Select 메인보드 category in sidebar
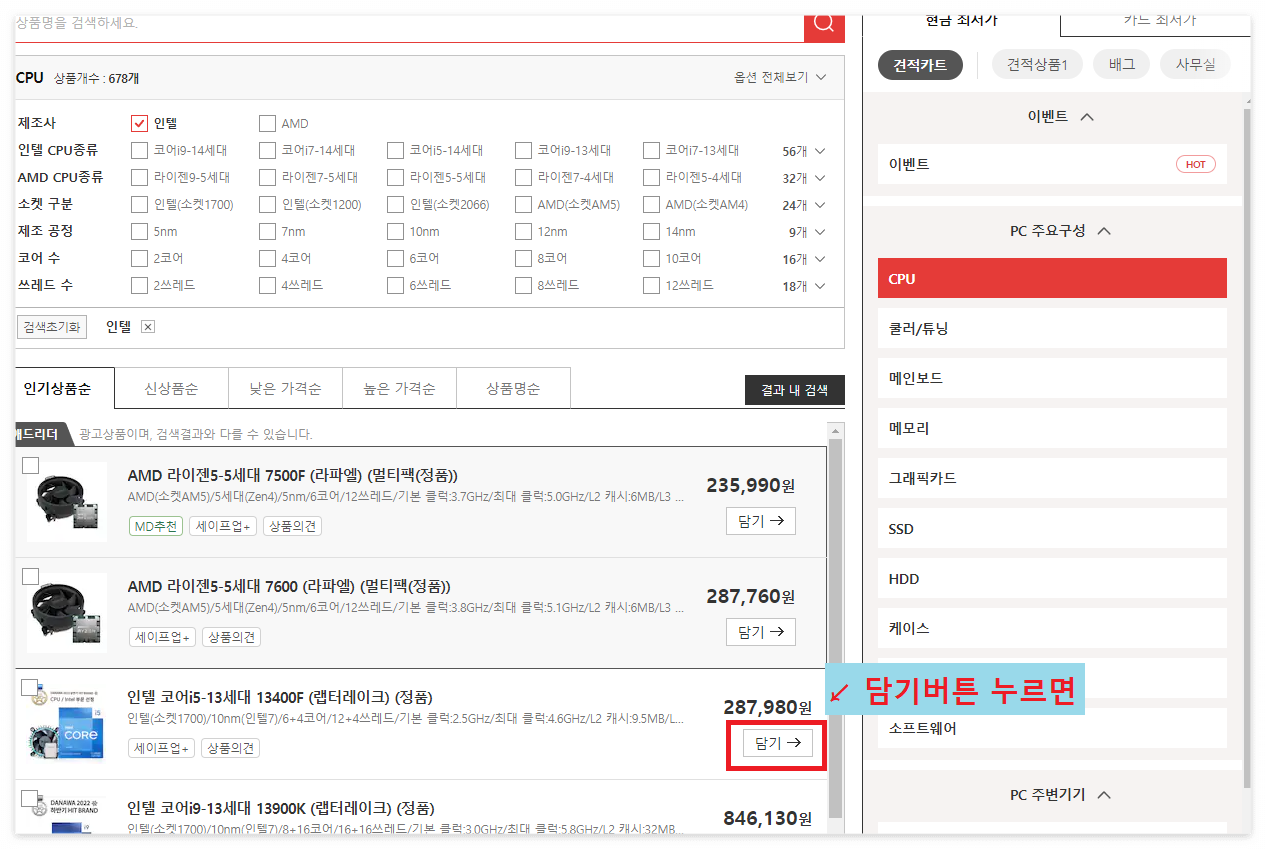The height and width of the screenshot is (849, 1266). pyautogui.click(x=1052, y=378)
